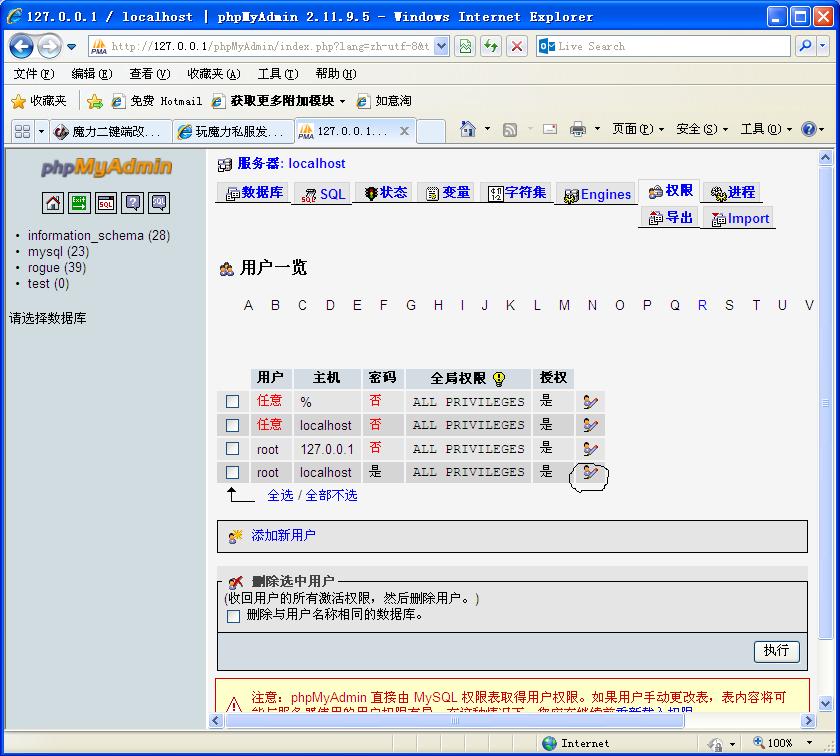Tick the checkbox for the % host user
Viewport: 840px width, 756px height.
click(233, 401)
